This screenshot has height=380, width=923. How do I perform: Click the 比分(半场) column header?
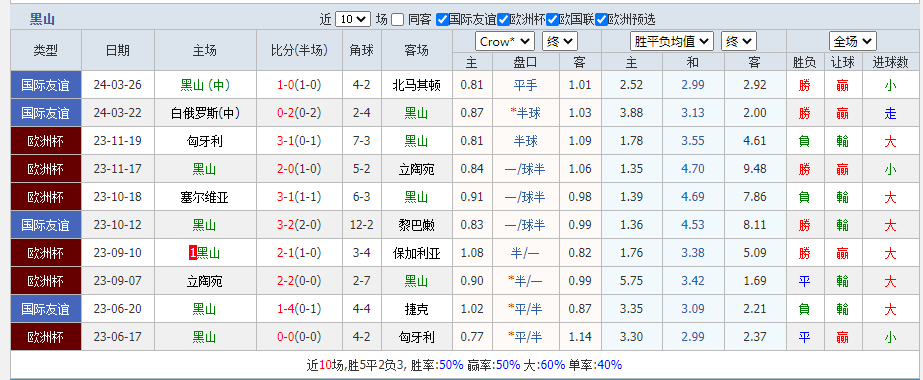click(299, 51)
